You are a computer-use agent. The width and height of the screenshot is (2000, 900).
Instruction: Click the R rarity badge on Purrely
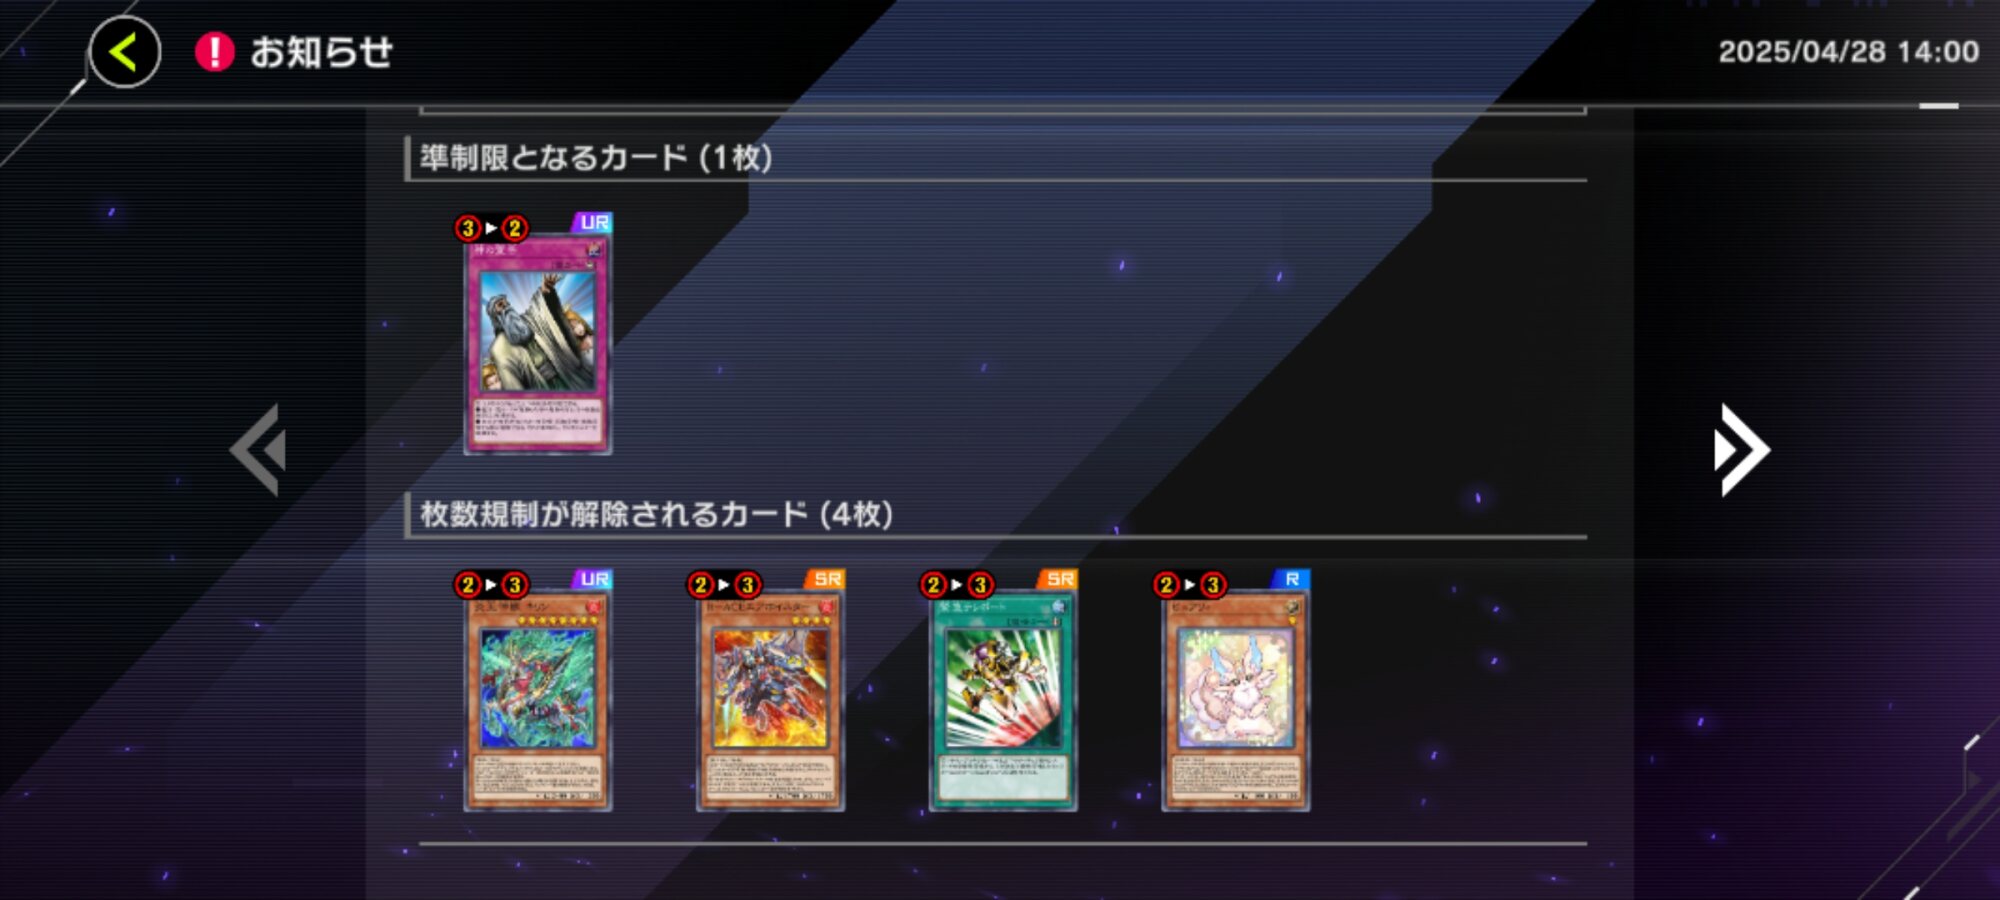coord(1290,580)
